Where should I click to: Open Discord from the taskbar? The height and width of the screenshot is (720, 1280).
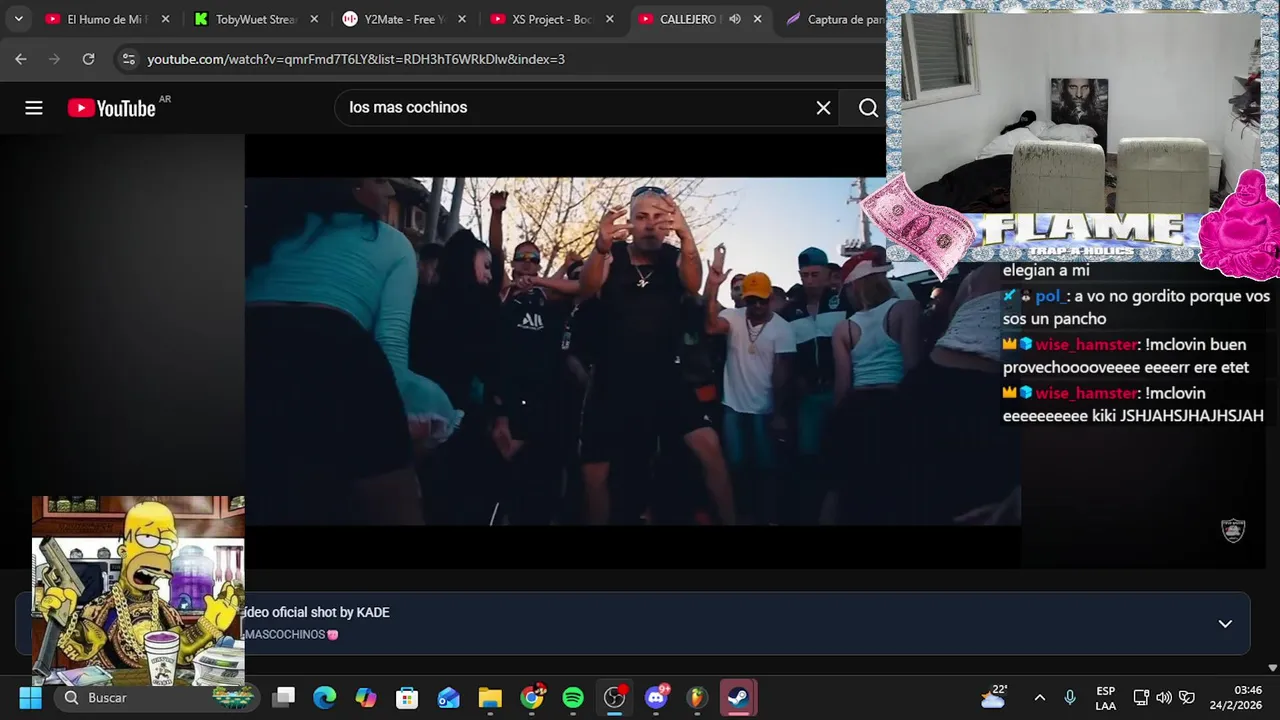click(x=656, y=697)
